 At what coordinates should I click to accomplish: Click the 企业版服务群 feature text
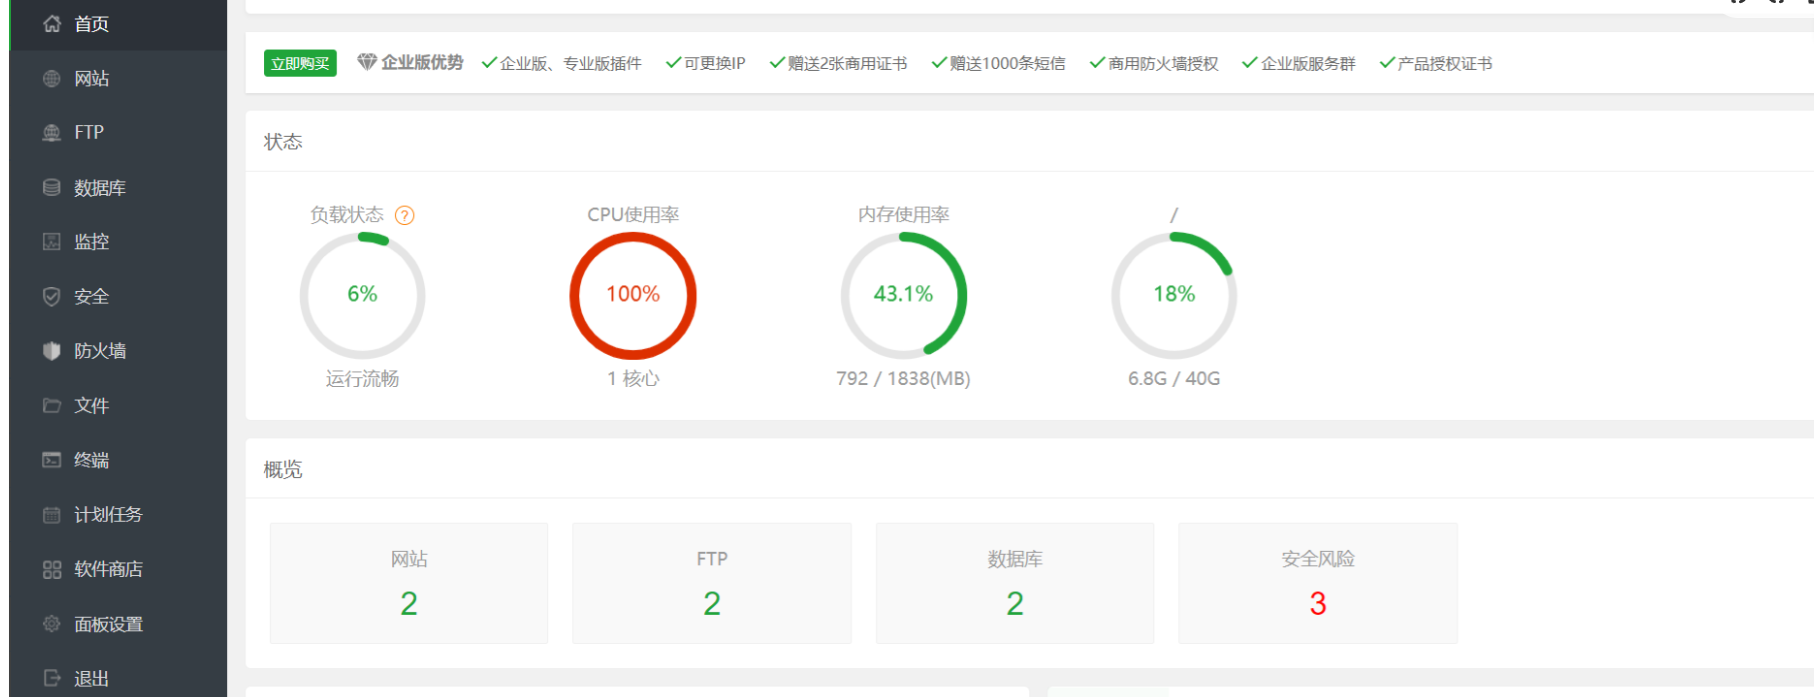(1308, 63)
